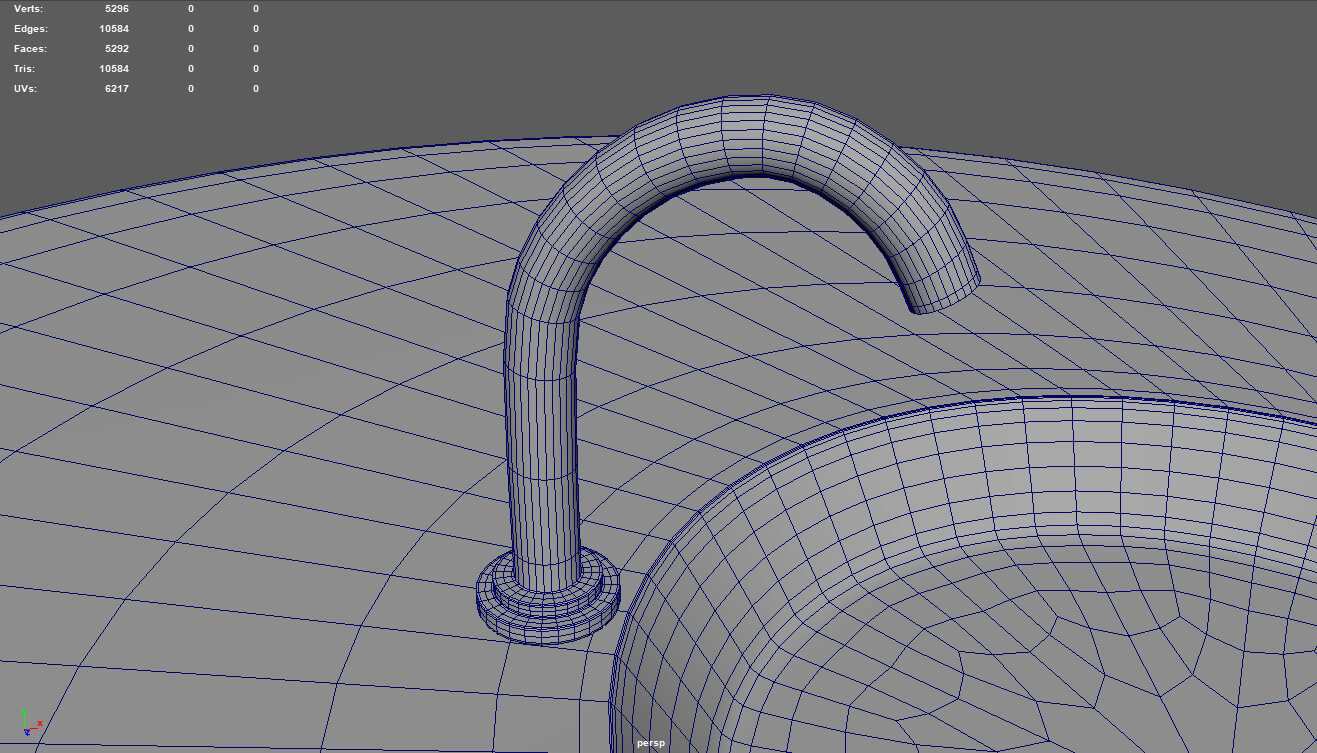
Task: Click the Verts count value 5296
Action: [x=116, y=9]
